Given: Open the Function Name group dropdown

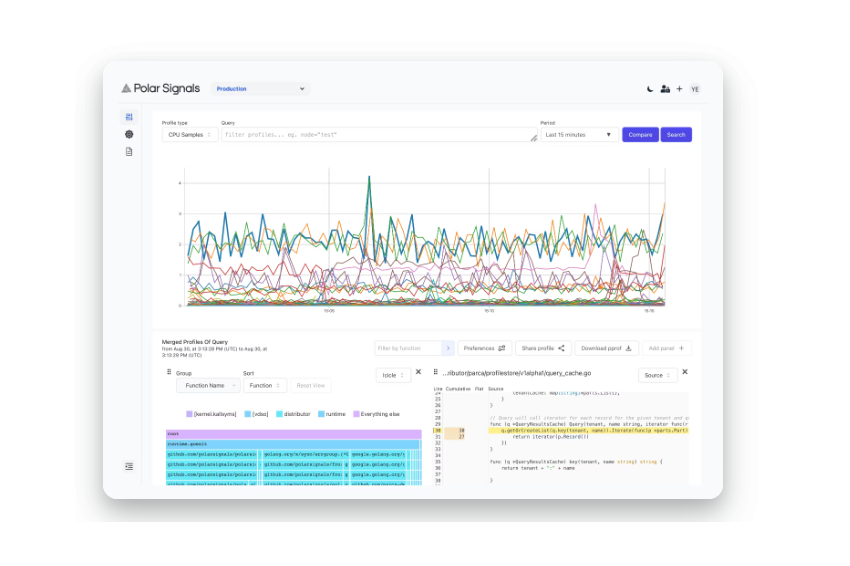Looking at the screenshot, I should (x=208, y=385).
